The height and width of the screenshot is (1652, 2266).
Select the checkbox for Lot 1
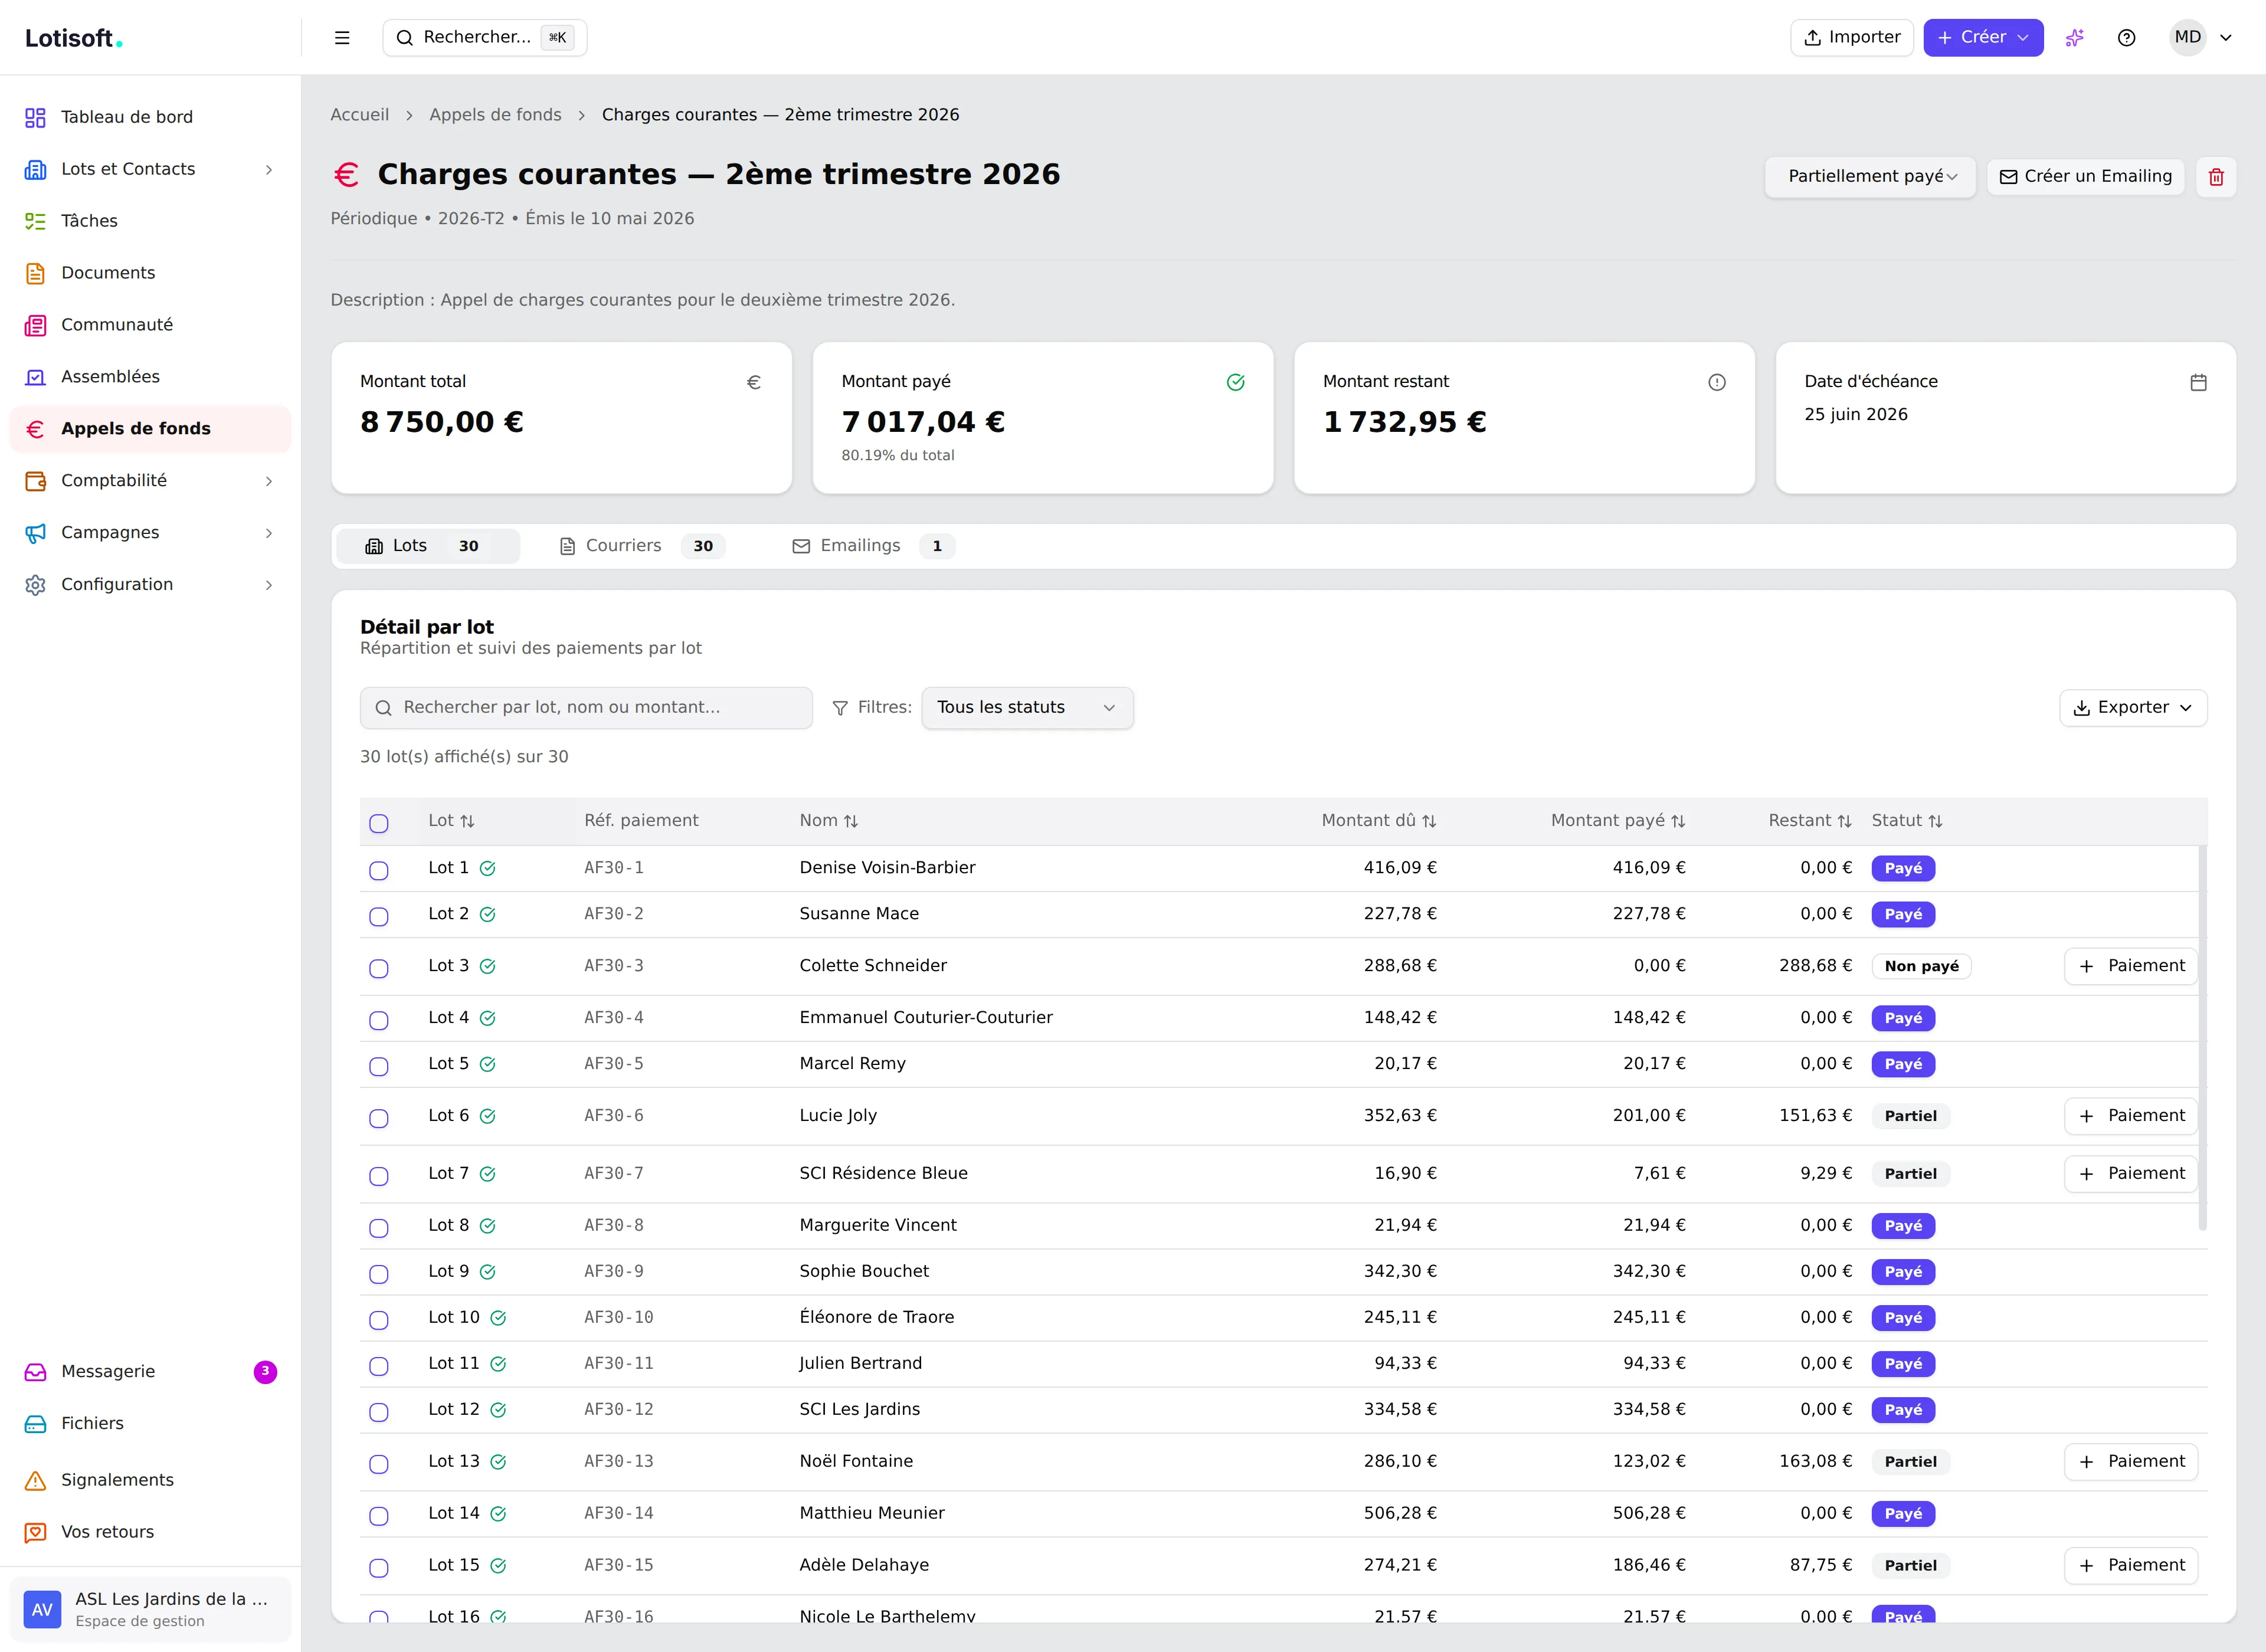click(x=379, y=871)
